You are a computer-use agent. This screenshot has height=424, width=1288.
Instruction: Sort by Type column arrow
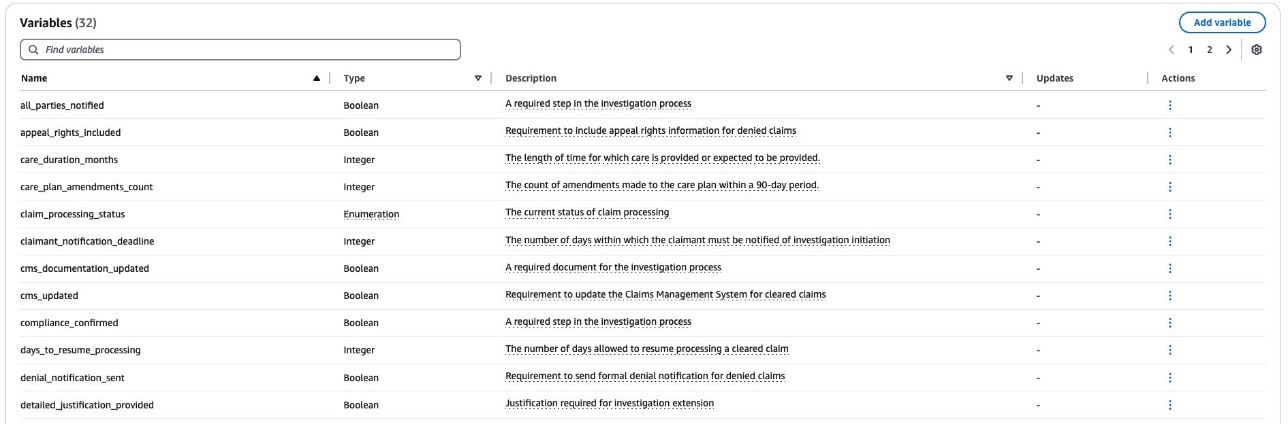coord(478,78)
